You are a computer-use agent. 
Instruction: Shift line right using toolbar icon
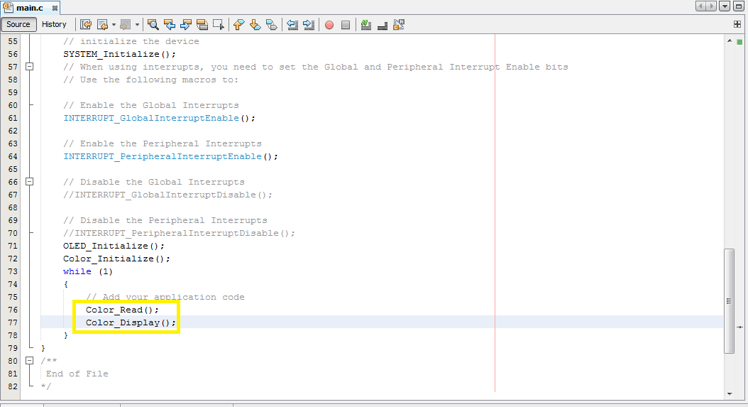coord(308,24)
